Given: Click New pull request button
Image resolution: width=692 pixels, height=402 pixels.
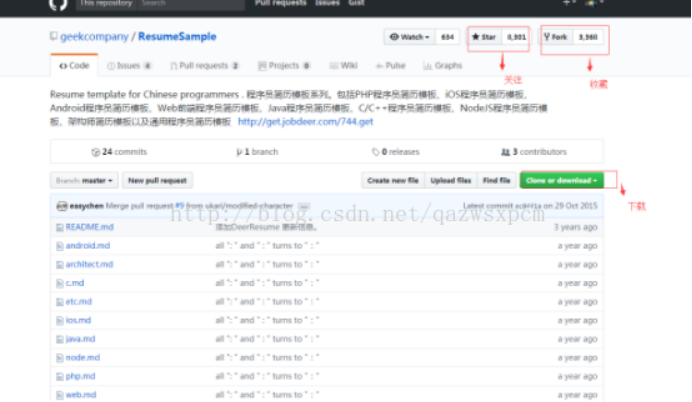Looking at the screenshot, I should [157, 180].
